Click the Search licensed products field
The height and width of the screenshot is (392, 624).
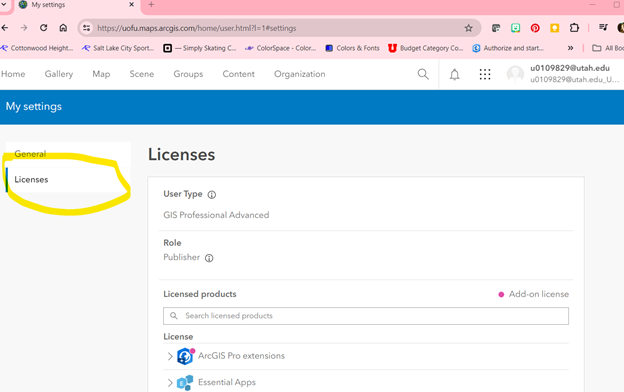[x=366, y=316]
